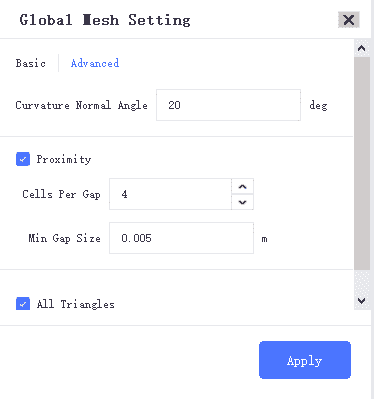Click the Min Gap Size label
The width and height of the screenshot is (374, 399).
coord(64,238)
